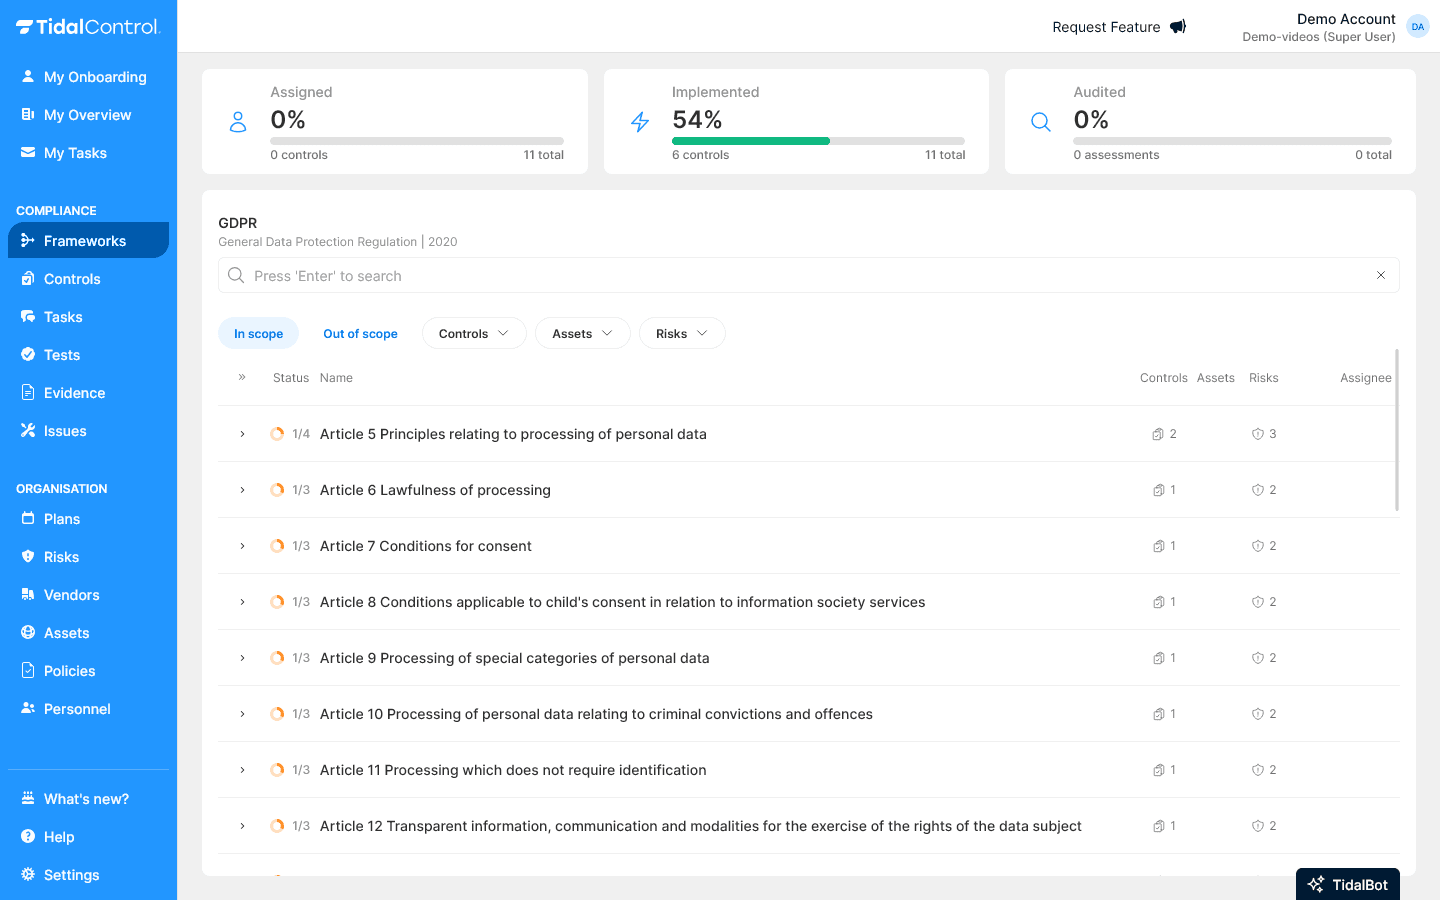Switch to the Out of scope filter
The image size is (1440, 900).
point(360,333)
